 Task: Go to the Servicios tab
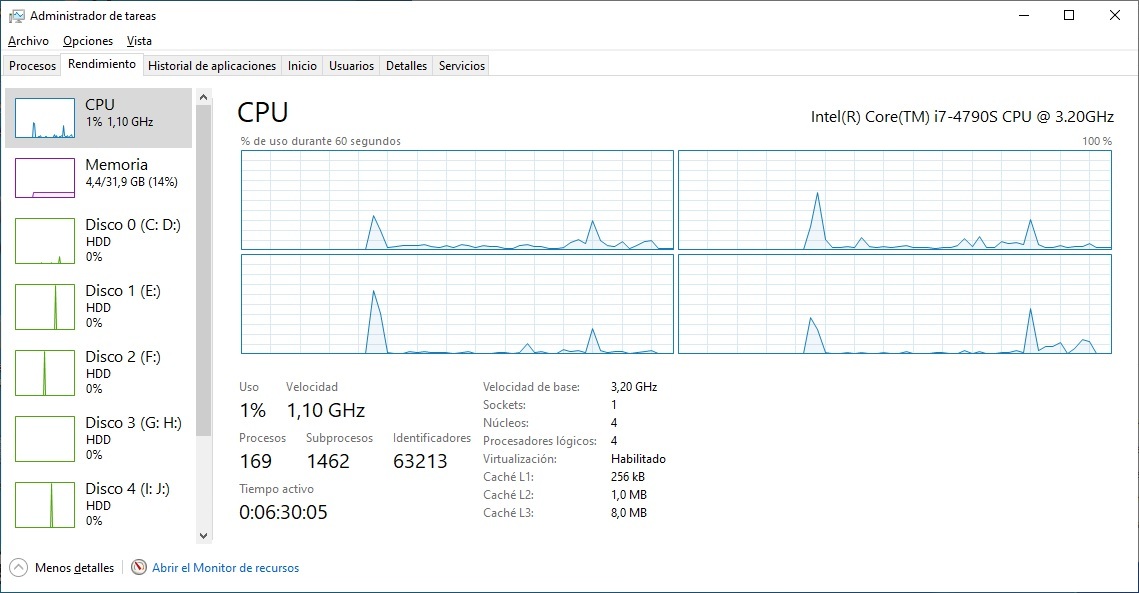[x=461, y=66]
